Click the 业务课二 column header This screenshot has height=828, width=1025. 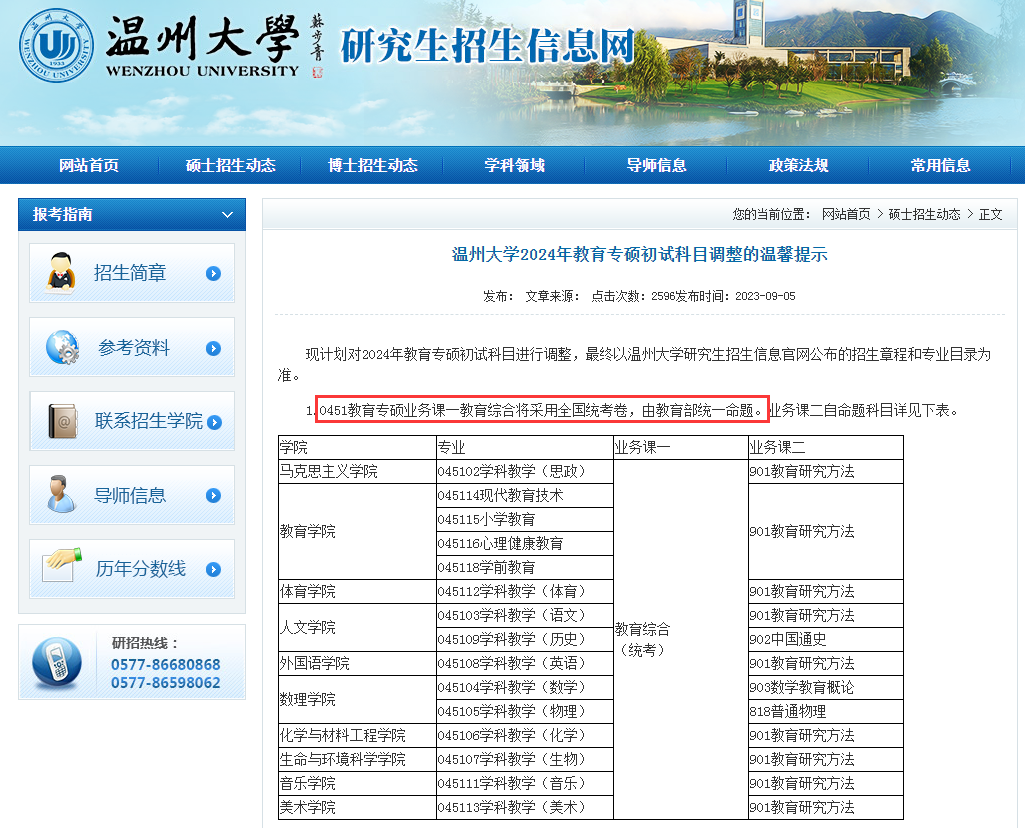tap(826, 448)
